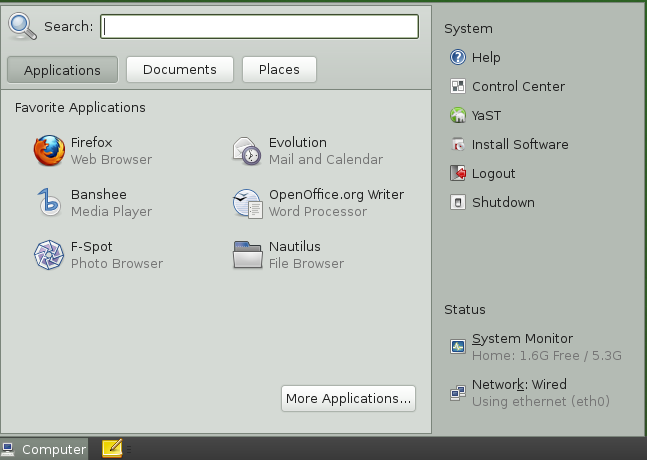Click the Network Wired status icon
This screenshot has height=460, width=647.
click(458, 393)
